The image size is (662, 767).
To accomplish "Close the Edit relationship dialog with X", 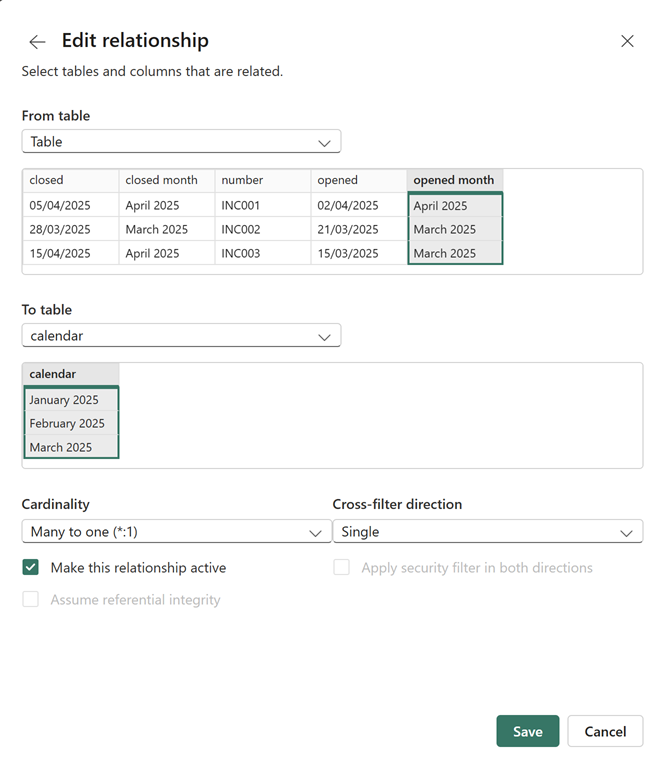I will tap(627, 41).
